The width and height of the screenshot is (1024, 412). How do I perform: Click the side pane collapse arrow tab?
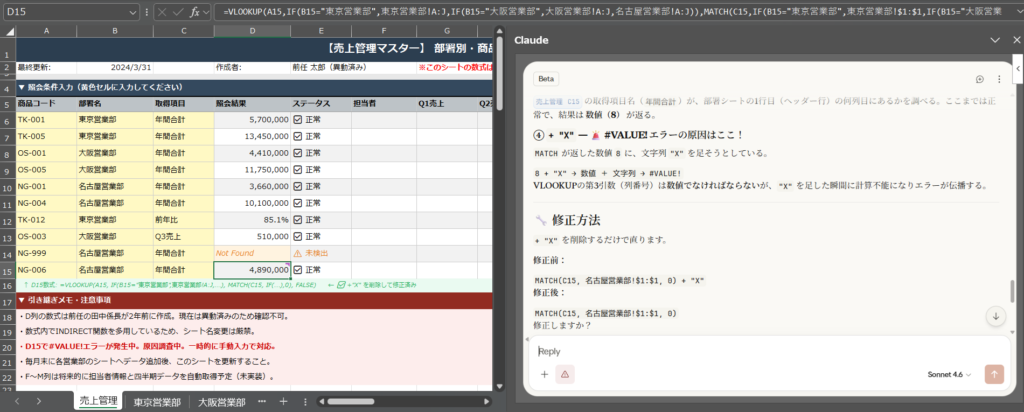point(1018,68)
